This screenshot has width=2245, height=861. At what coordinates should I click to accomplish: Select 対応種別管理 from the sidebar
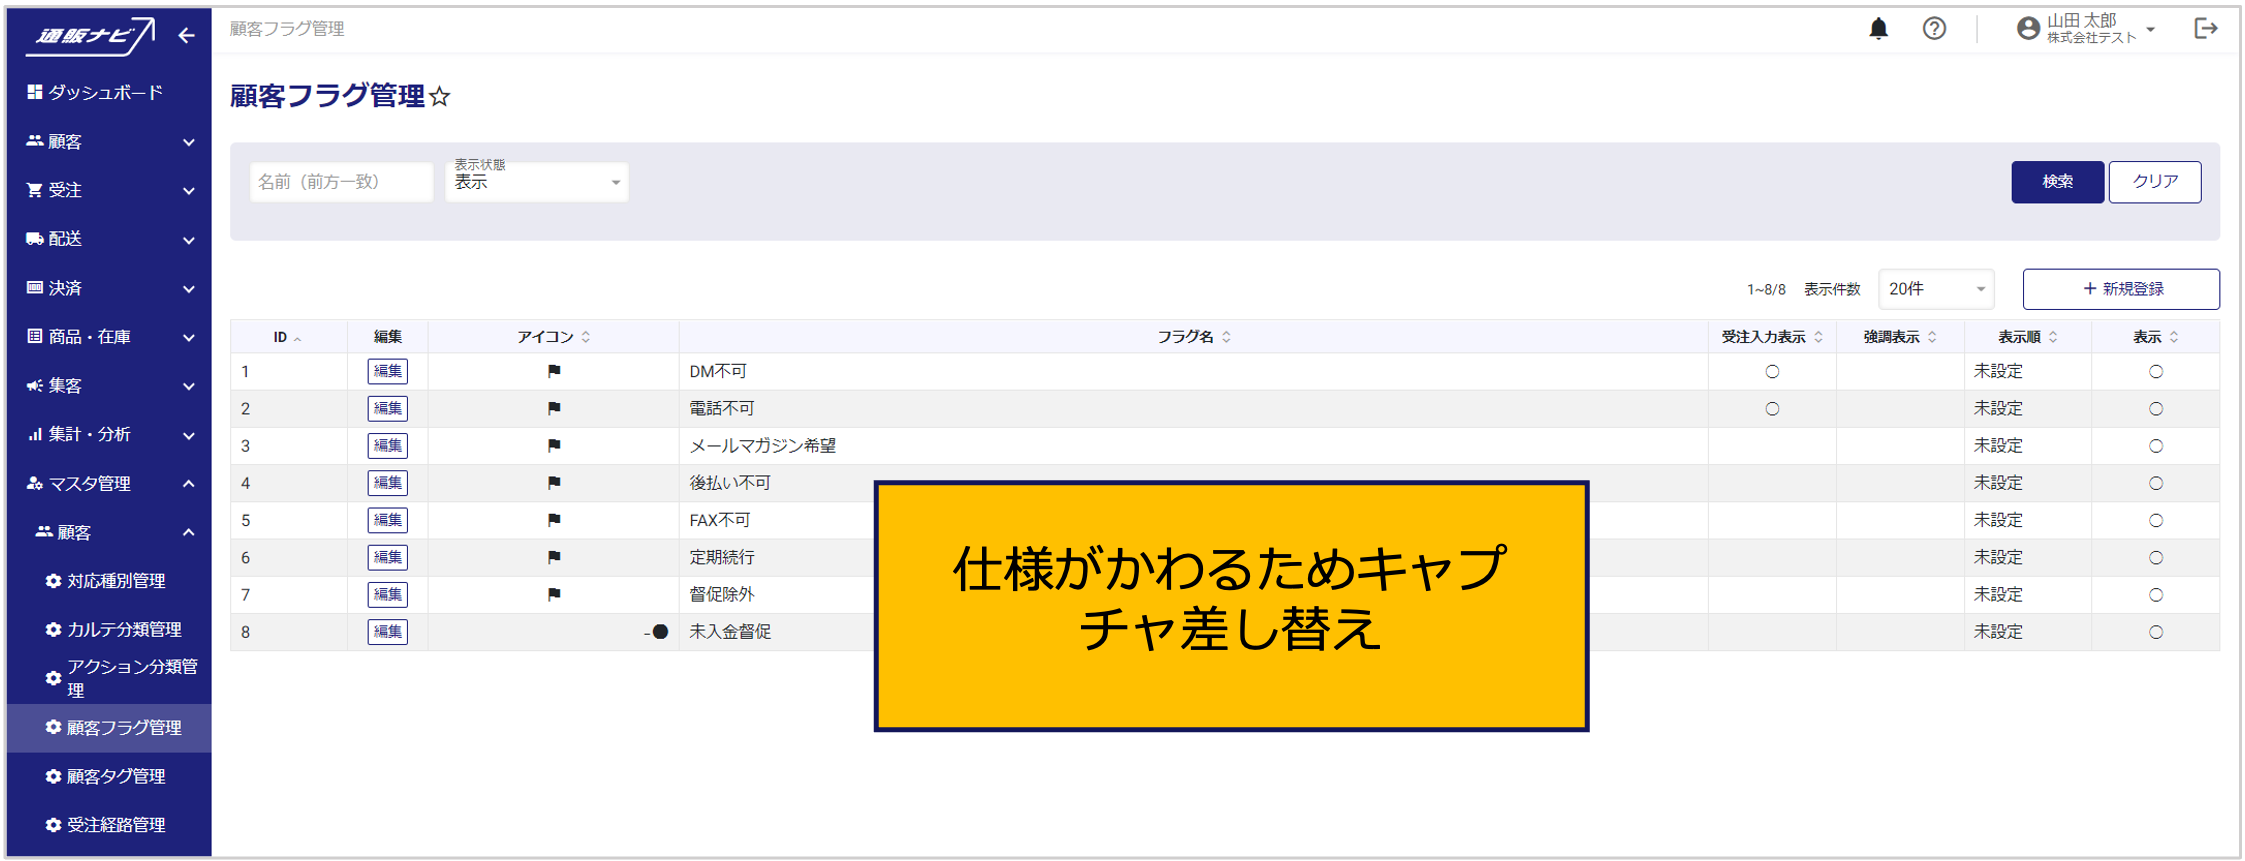116,581
